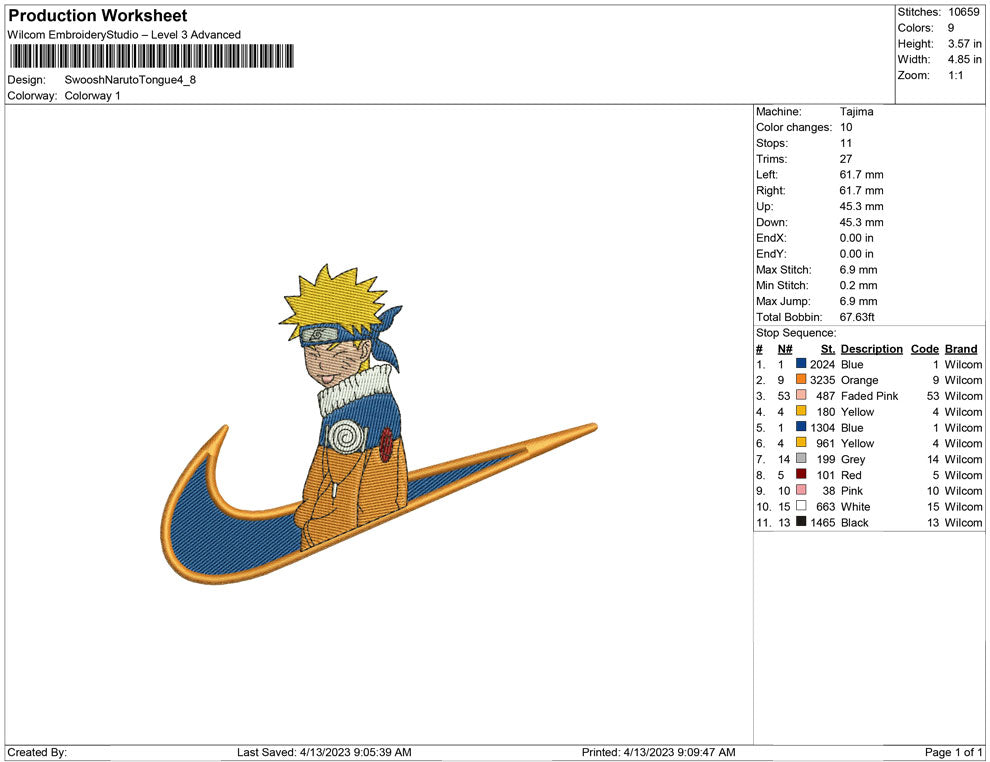Click the St. column header
This screenshot has width=990, height=762.
point(828,348)
